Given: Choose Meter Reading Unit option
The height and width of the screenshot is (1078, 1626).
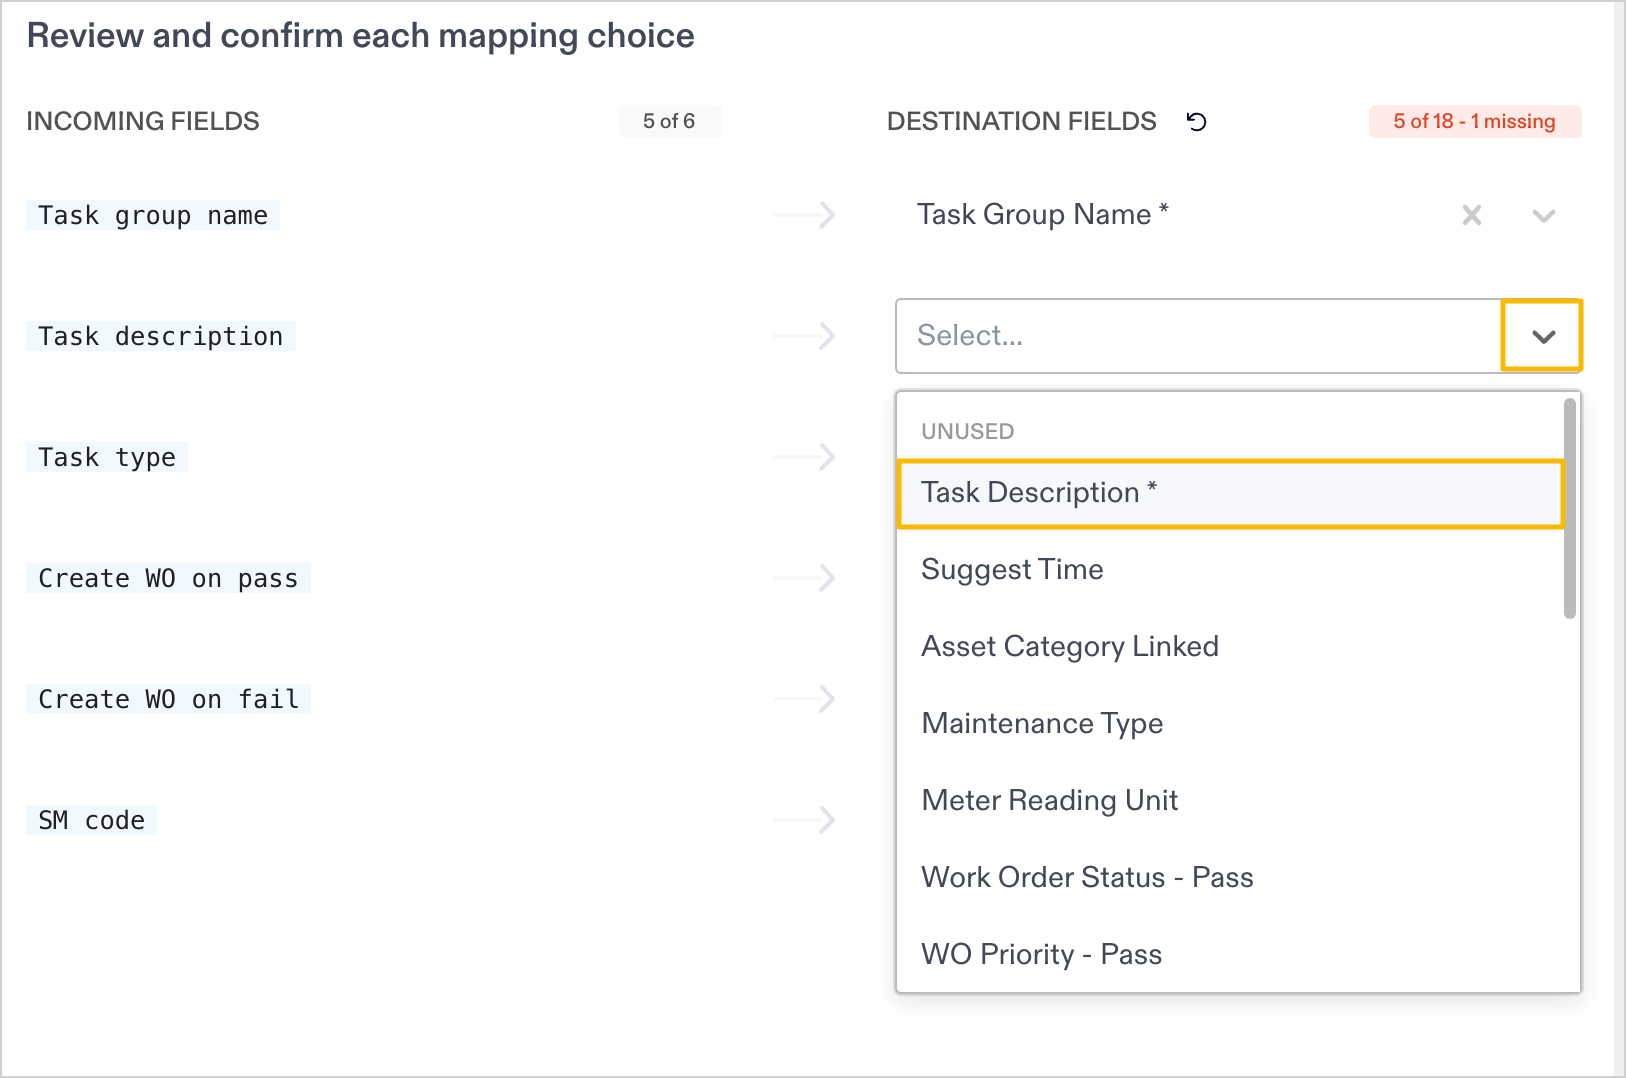Looking at the screenshot, I should (1230, 801).
